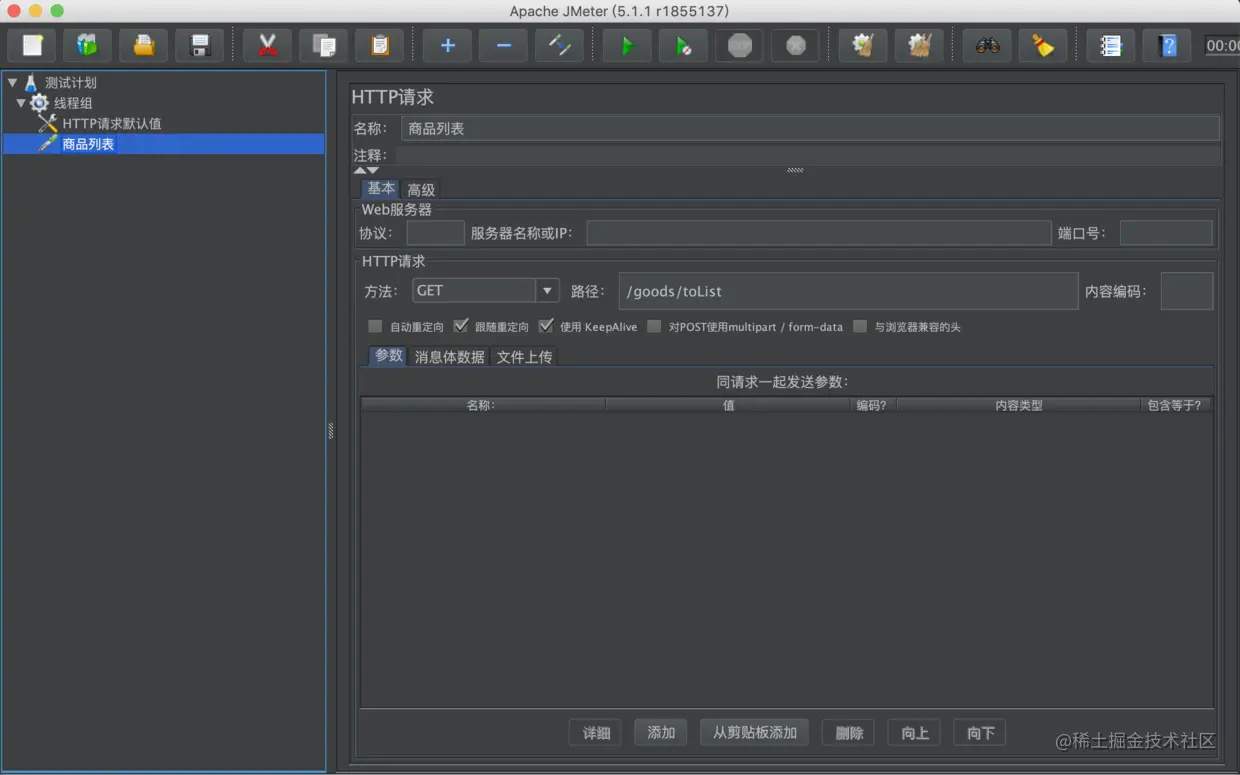Click the 名称 input field

[x=810, y=128]
